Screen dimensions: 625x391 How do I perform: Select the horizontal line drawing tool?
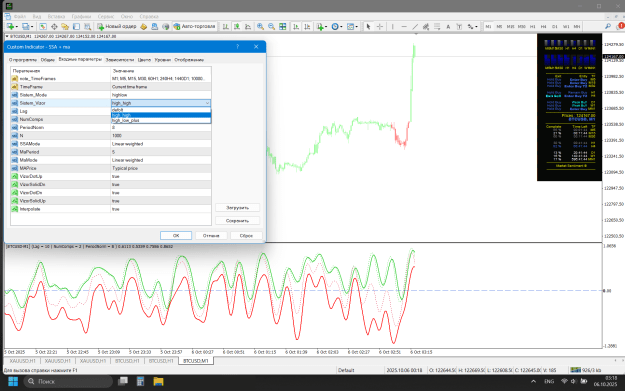tap(404, 26)
